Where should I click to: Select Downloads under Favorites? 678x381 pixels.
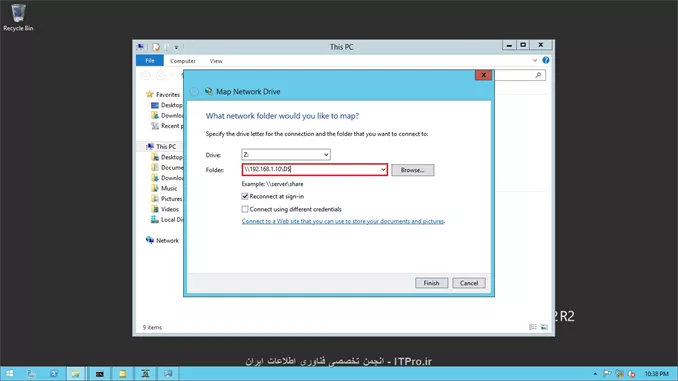click(167, 115)
